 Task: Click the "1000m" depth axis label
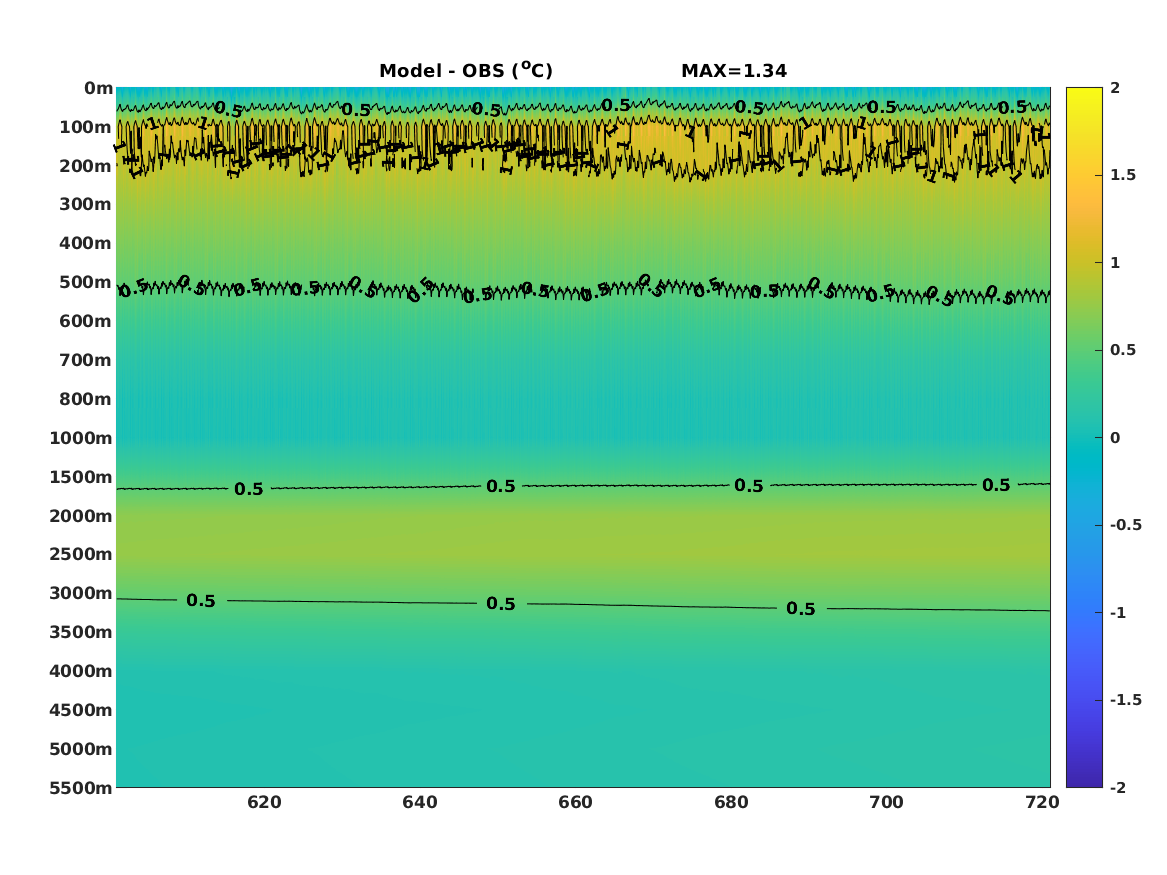point(81,438)
